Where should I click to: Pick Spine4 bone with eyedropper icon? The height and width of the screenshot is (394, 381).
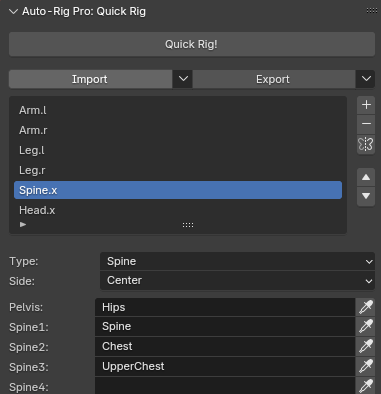(x=365, y=386)
